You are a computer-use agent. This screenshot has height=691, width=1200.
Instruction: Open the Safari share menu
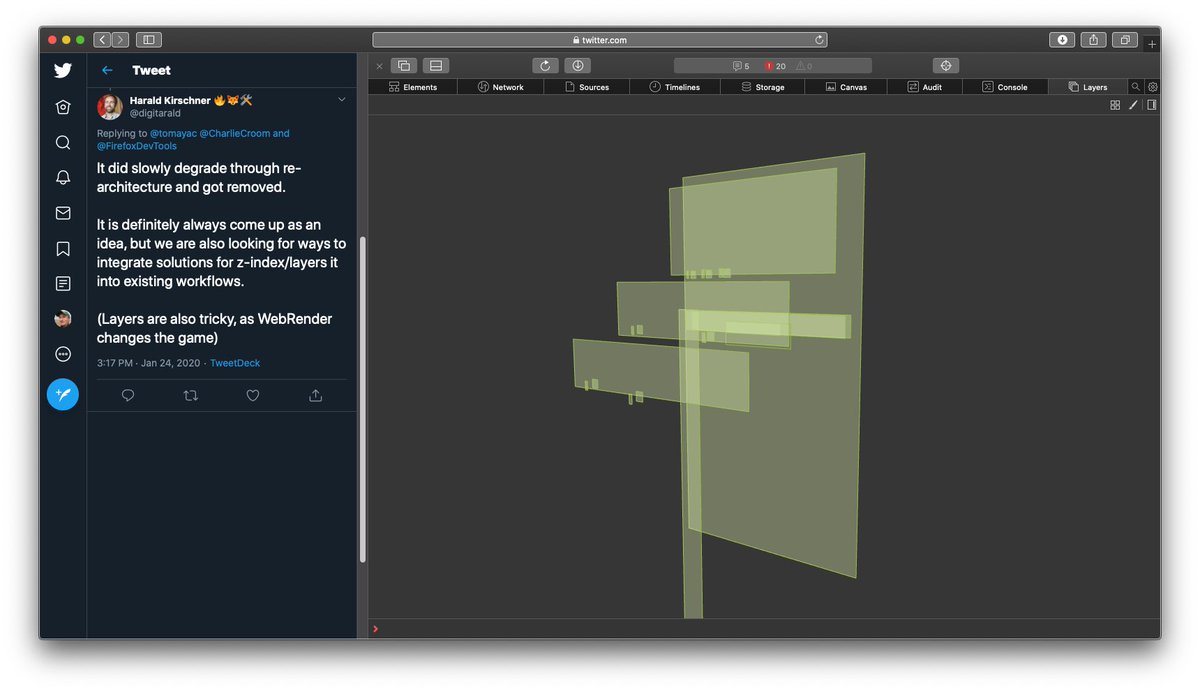tap(1092, 39)
